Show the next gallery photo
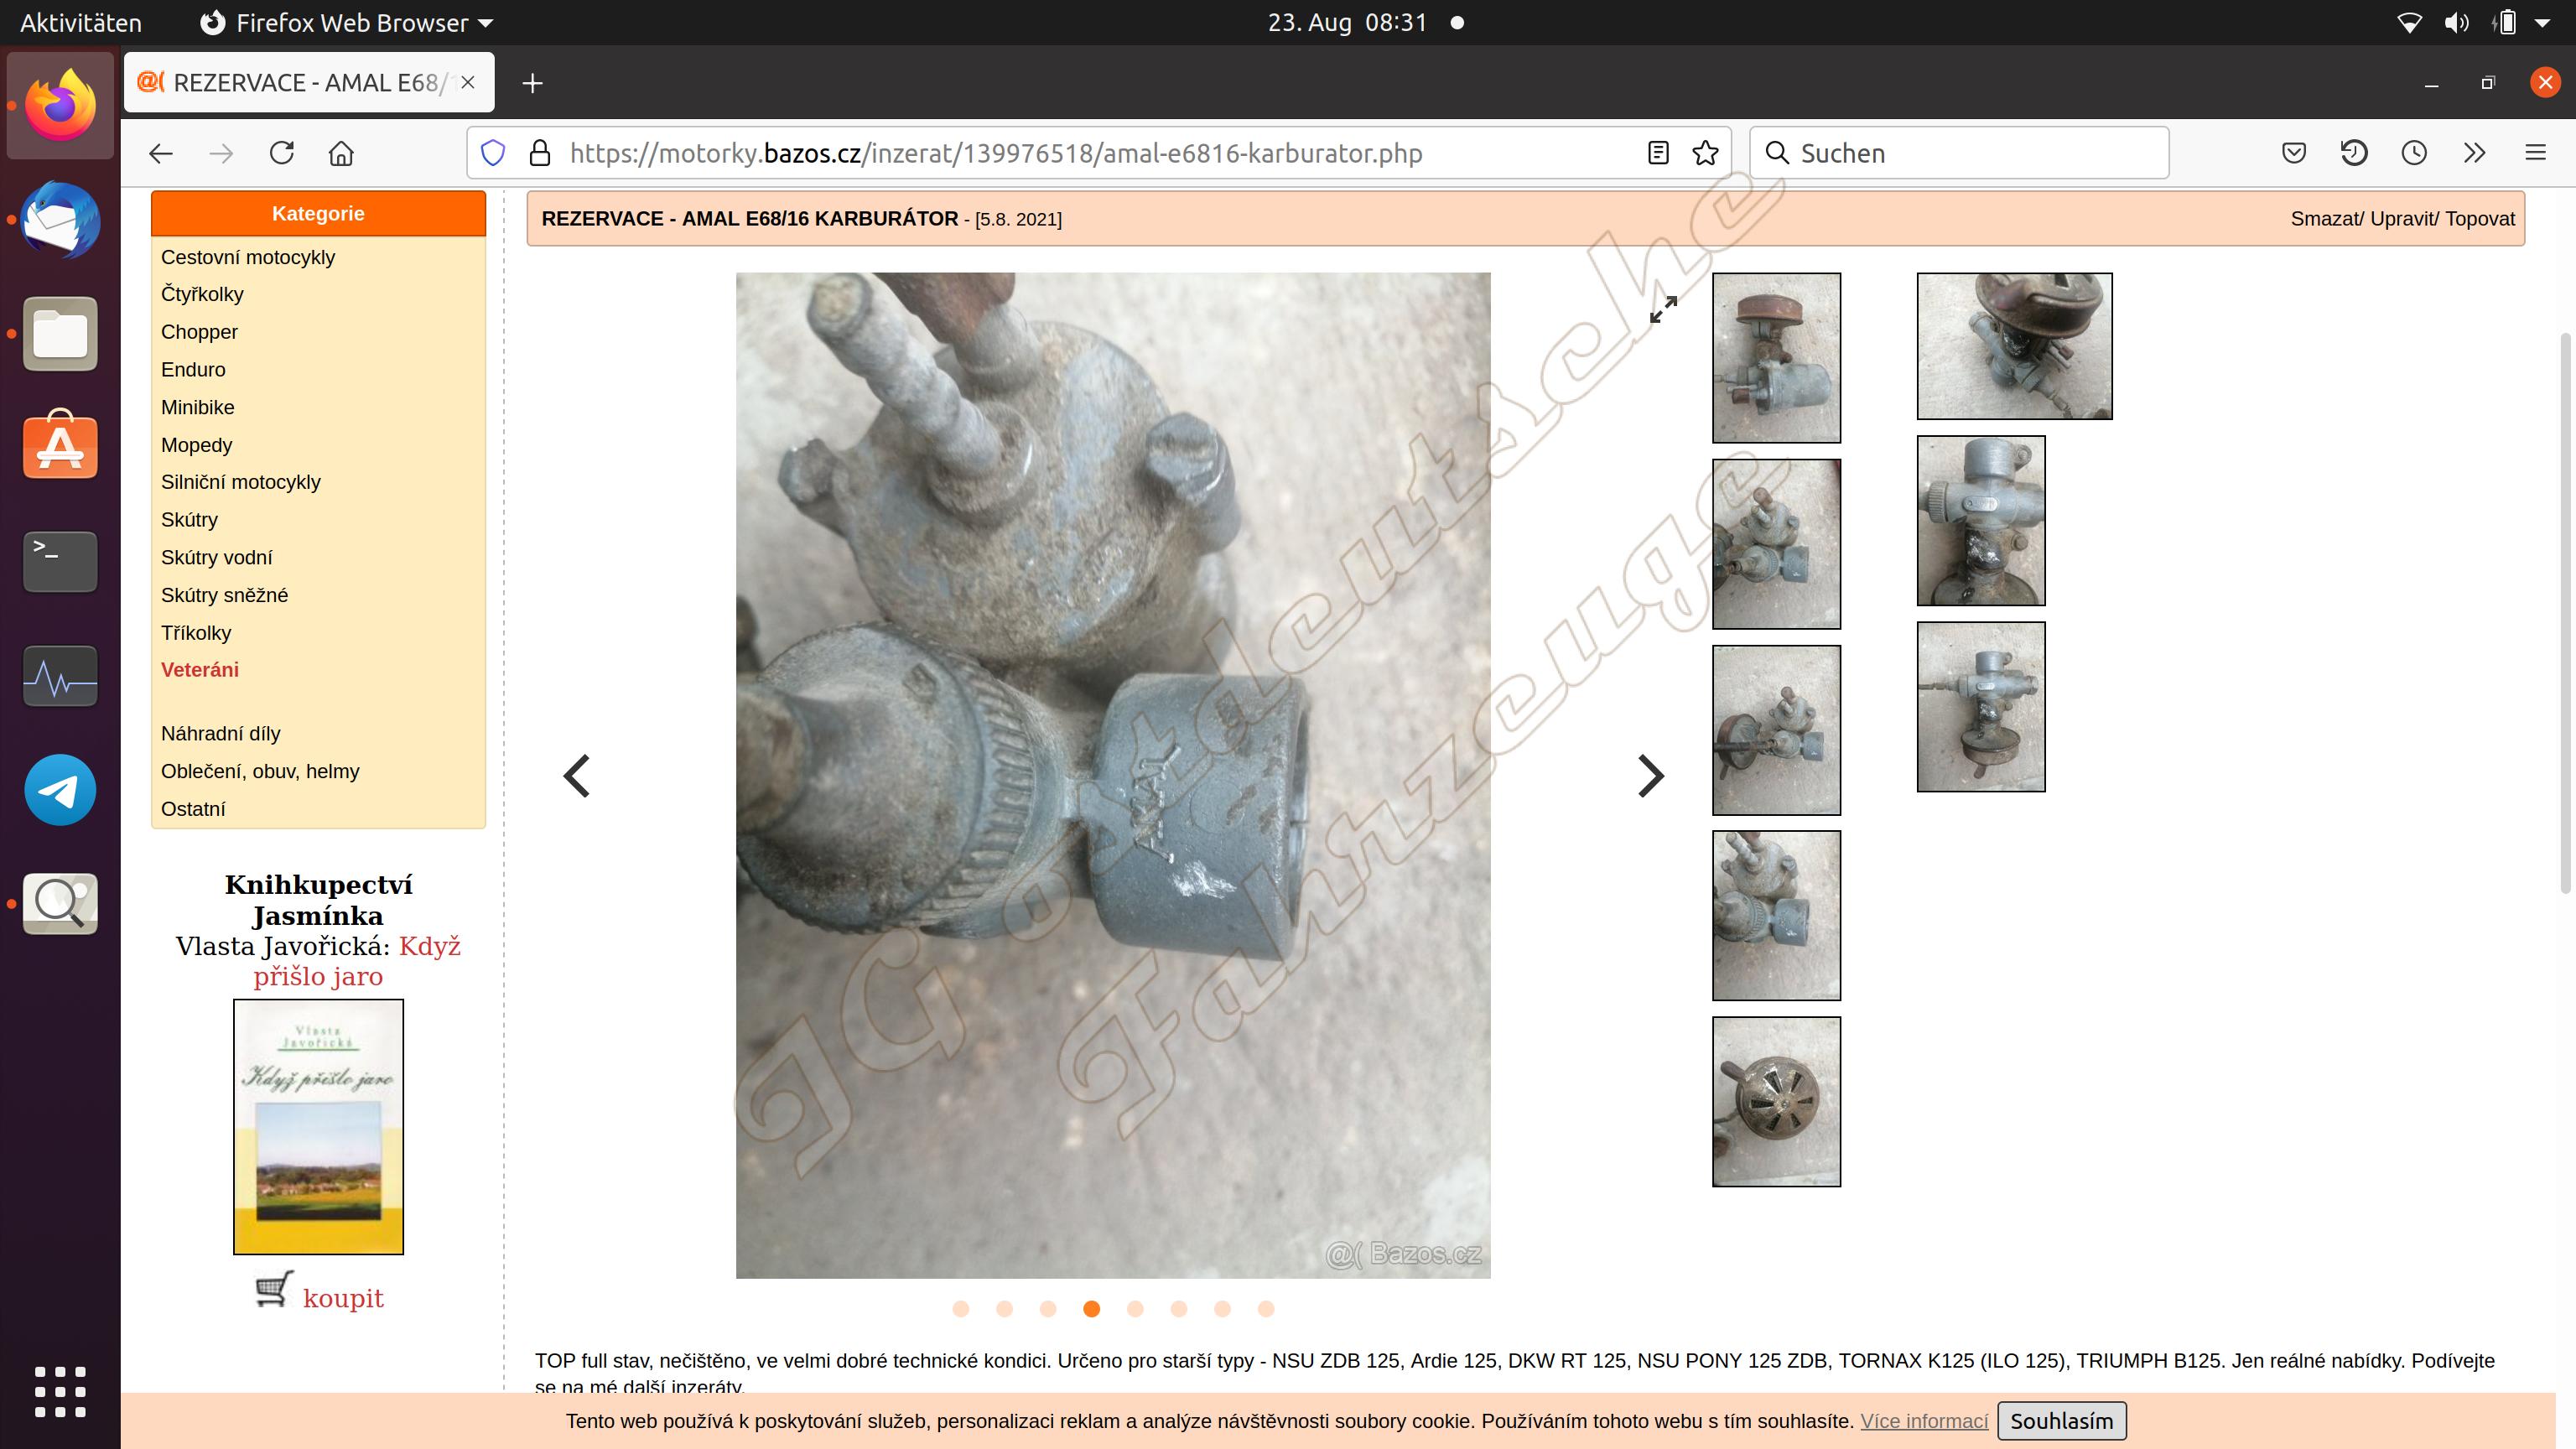This screenshot has width=2576, height=1449. click(x=1651, y=776)
